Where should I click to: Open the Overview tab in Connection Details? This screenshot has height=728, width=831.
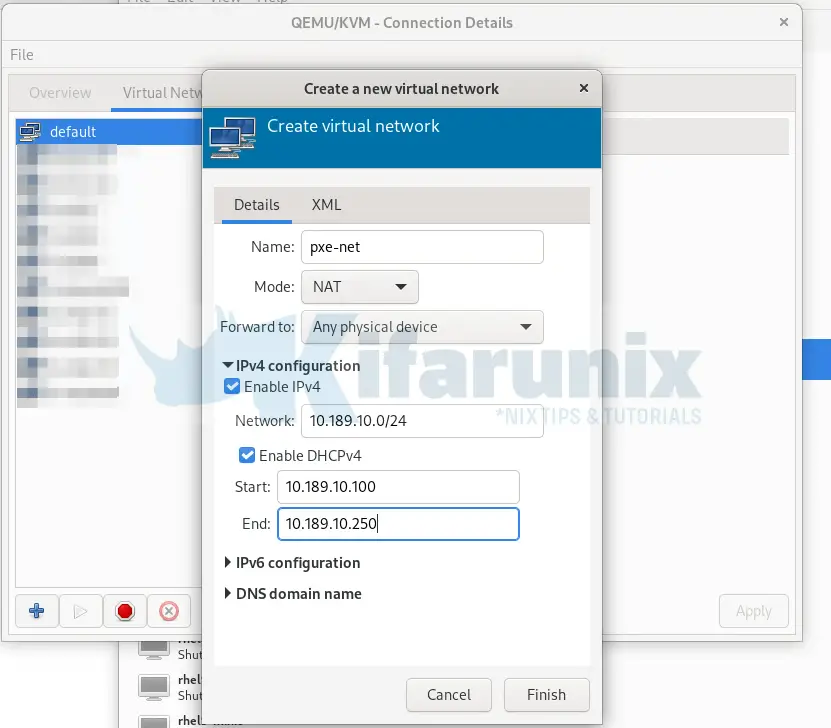point(60,93)
